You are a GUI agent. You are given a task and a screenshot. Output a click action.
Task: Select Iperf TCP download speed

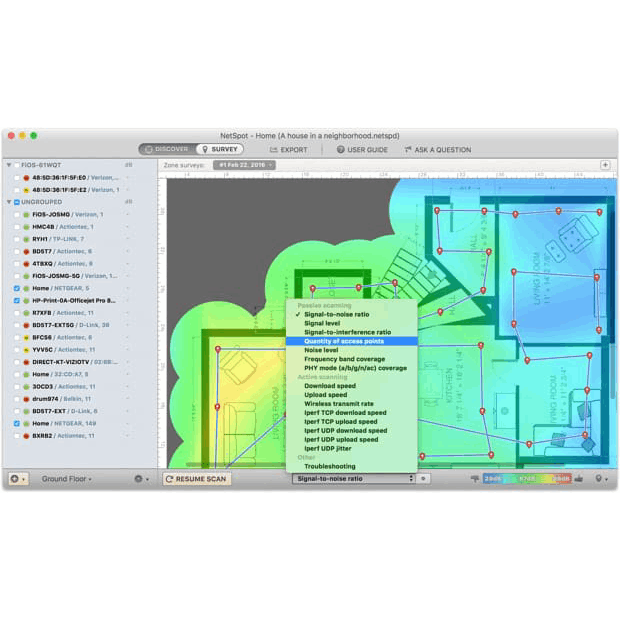tap(345, 413)
